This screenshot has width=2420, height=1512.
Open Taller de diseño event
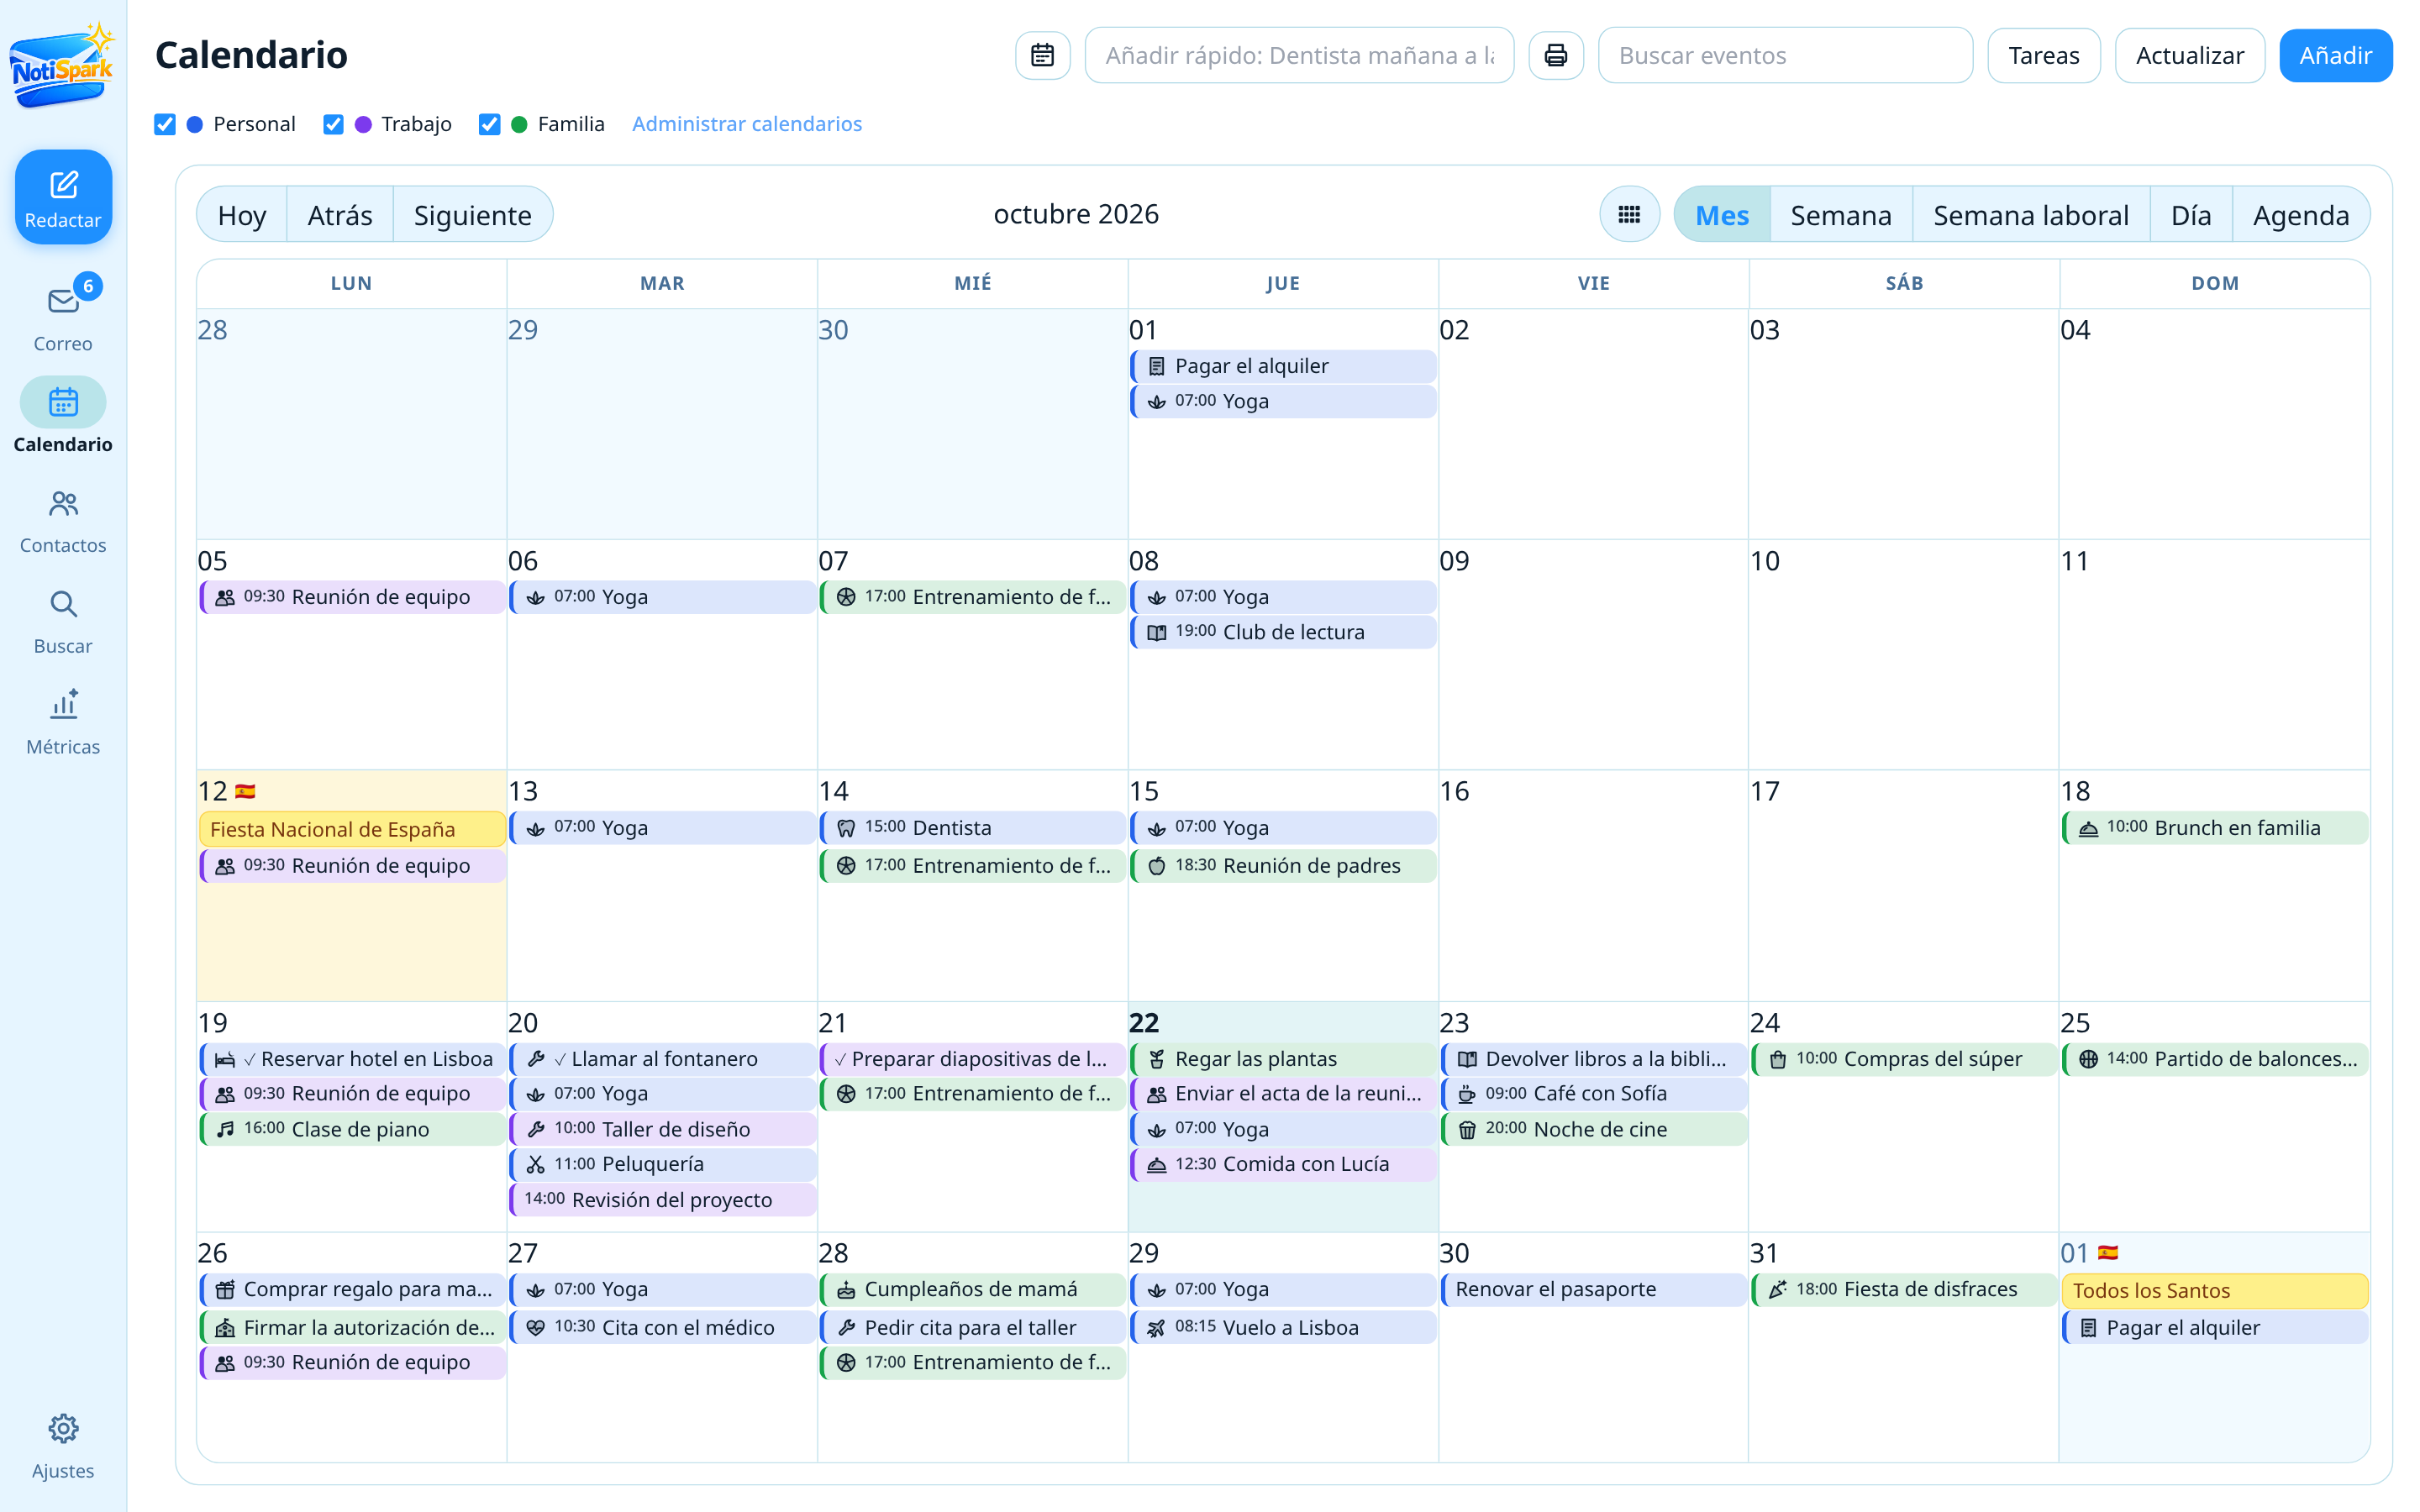(x=663, y=1129)
